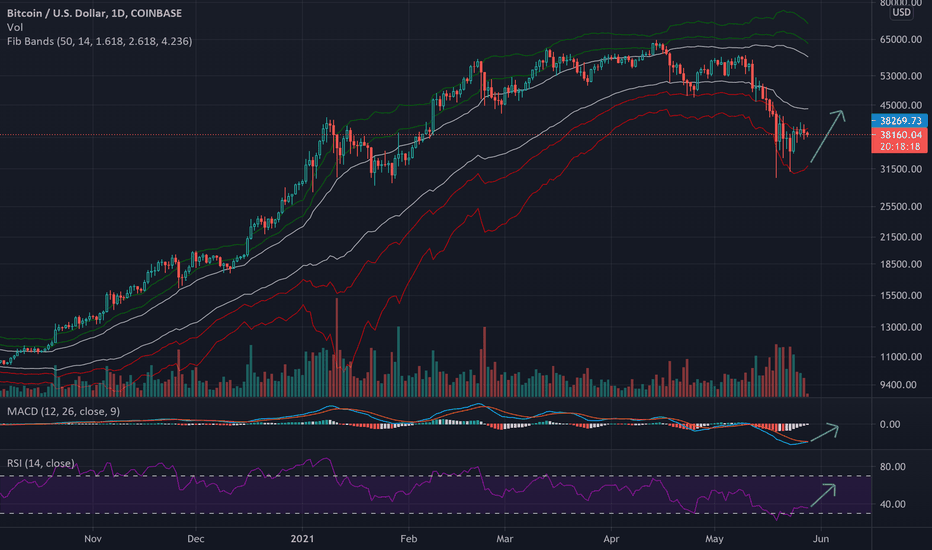This screenshot has height=550, width=932.
Task: Click the Dec label on time axis
Action: click(196, 539)
